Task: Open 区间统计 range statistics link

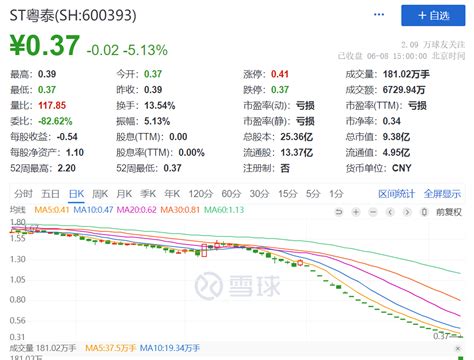Action: (396, 194)
